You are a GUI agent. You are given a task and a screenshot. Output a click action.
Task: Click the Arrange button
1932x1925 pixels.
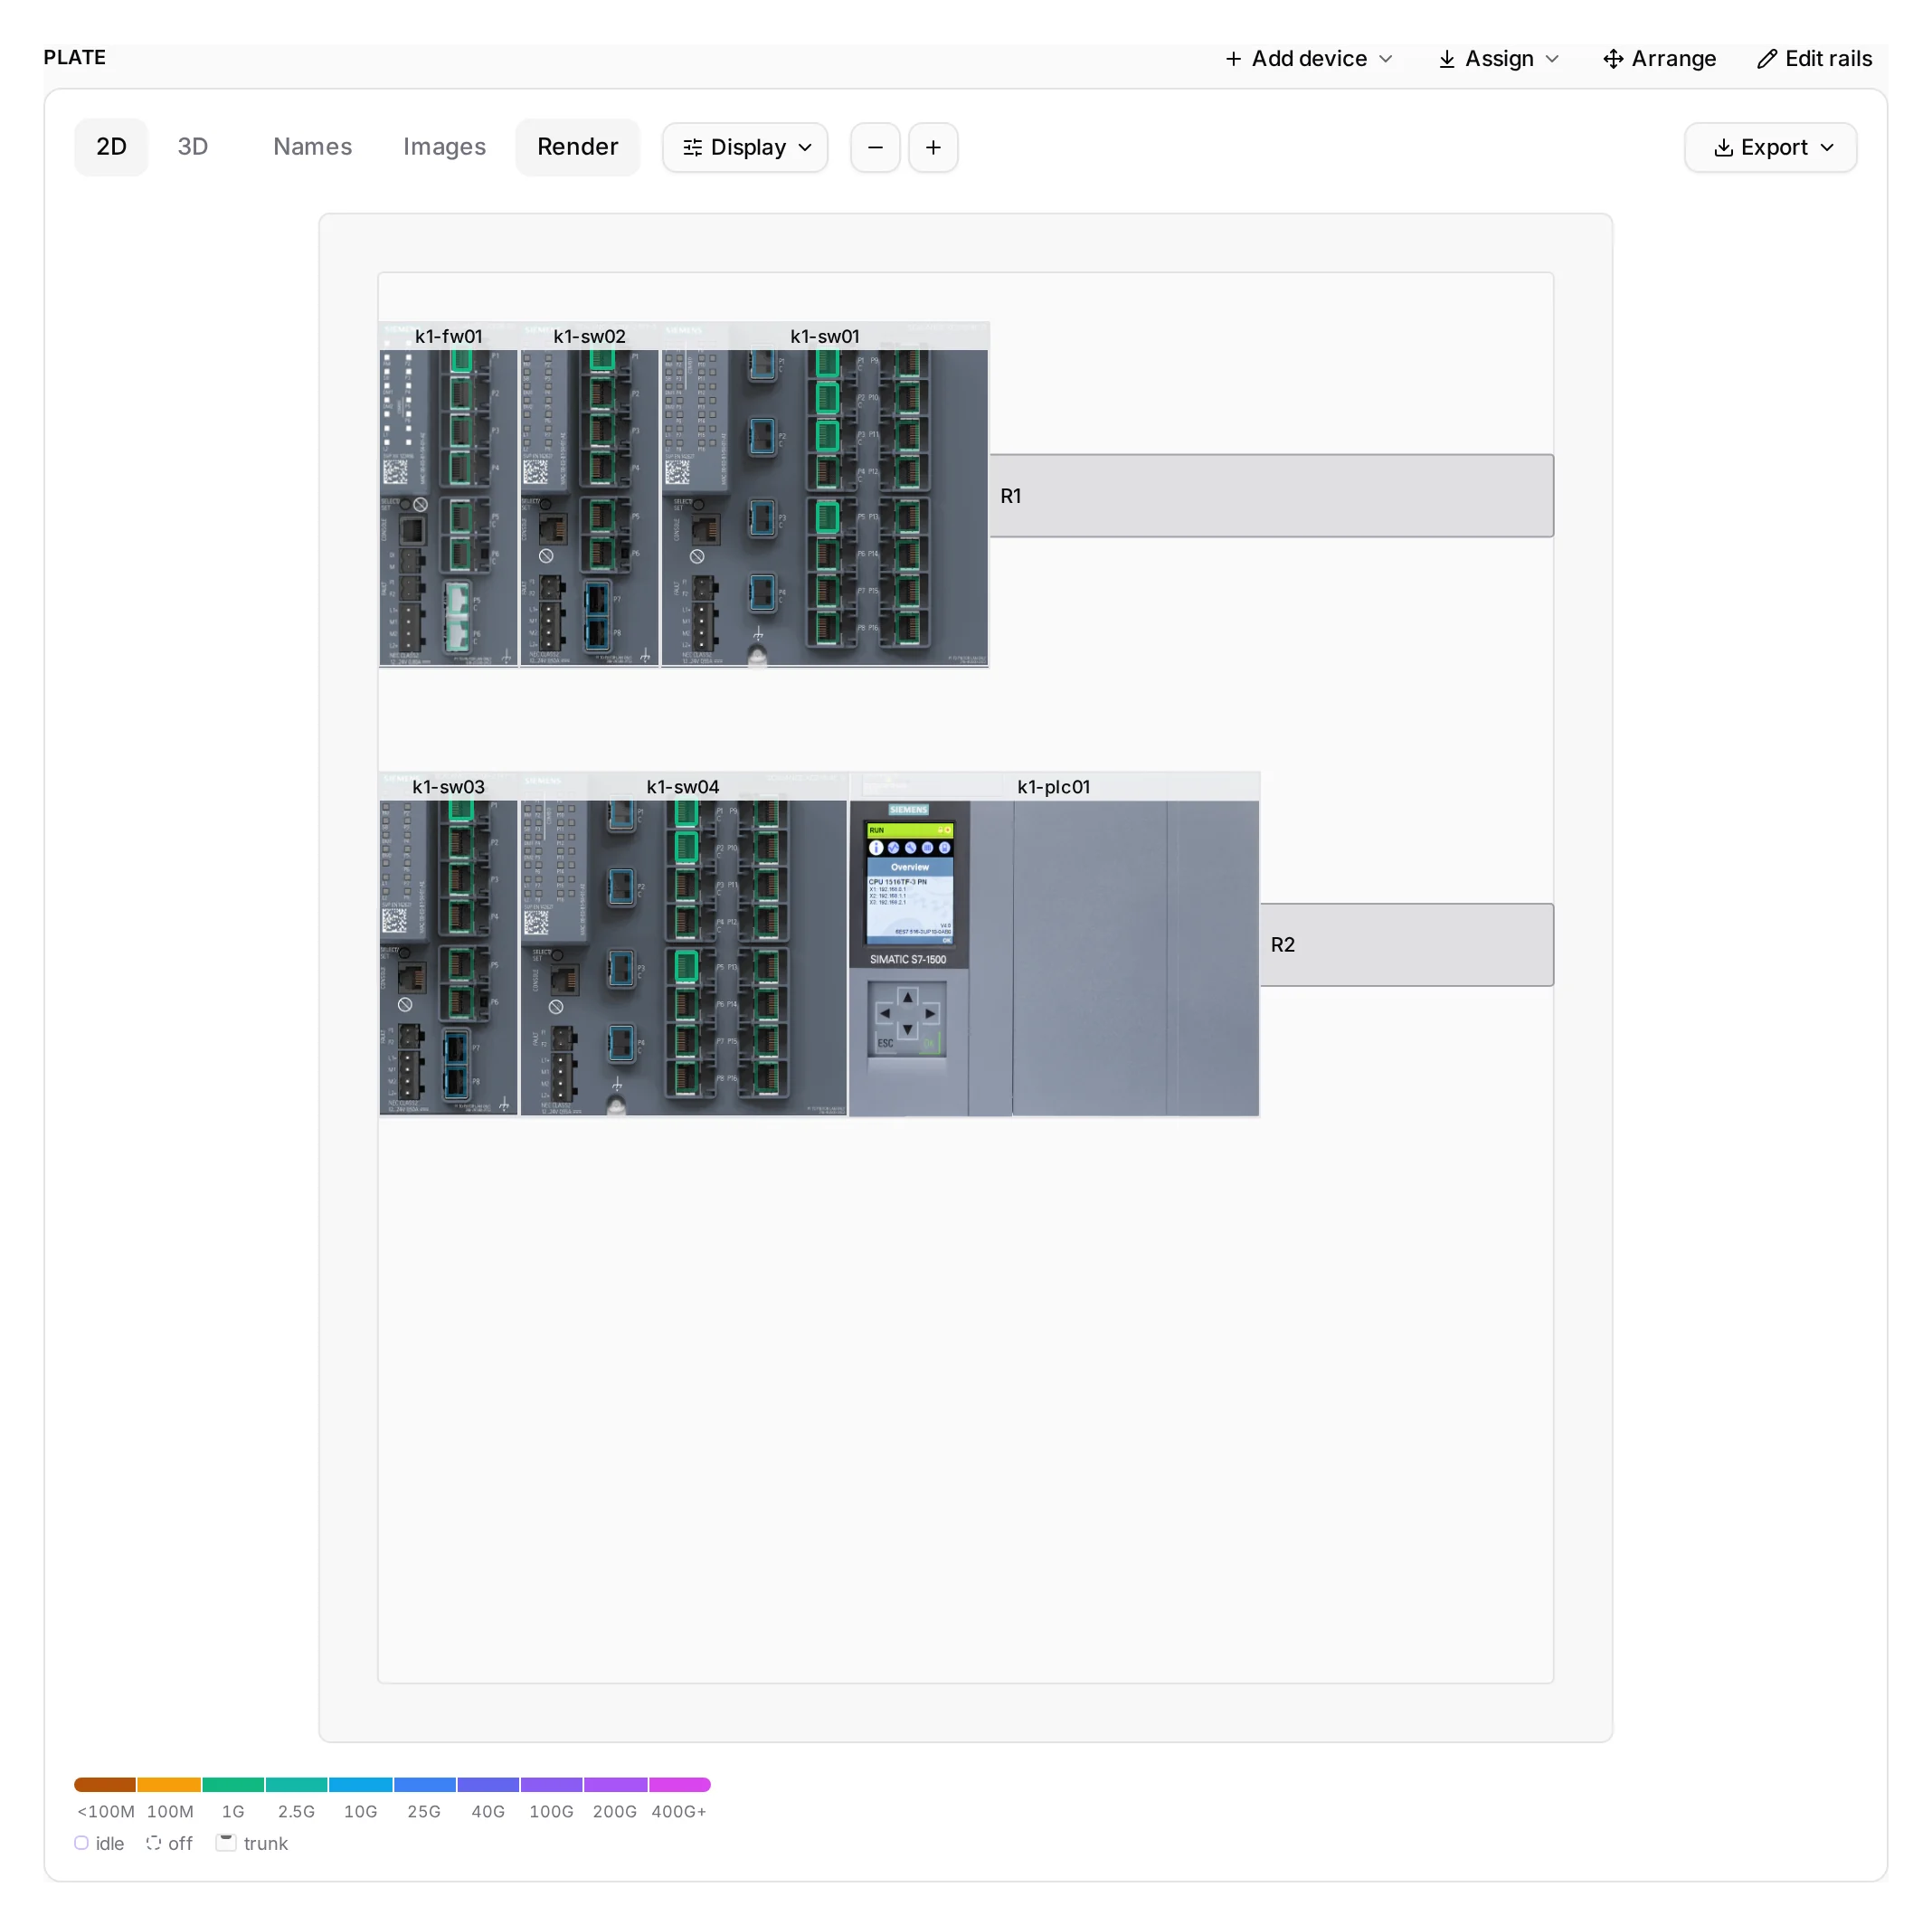1660,59
